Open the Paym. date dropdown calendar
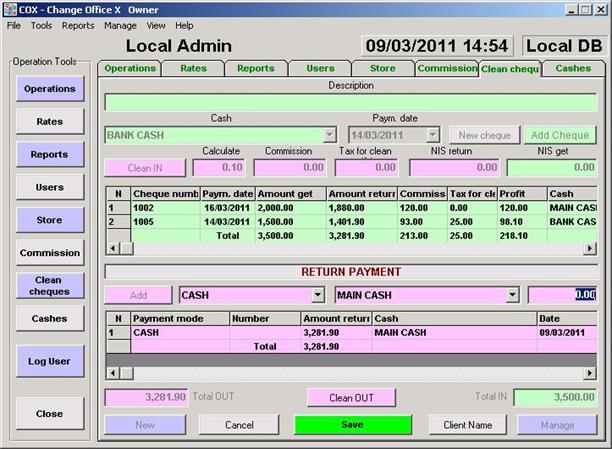Screen dimensions: 612x449 click(432, 135)
